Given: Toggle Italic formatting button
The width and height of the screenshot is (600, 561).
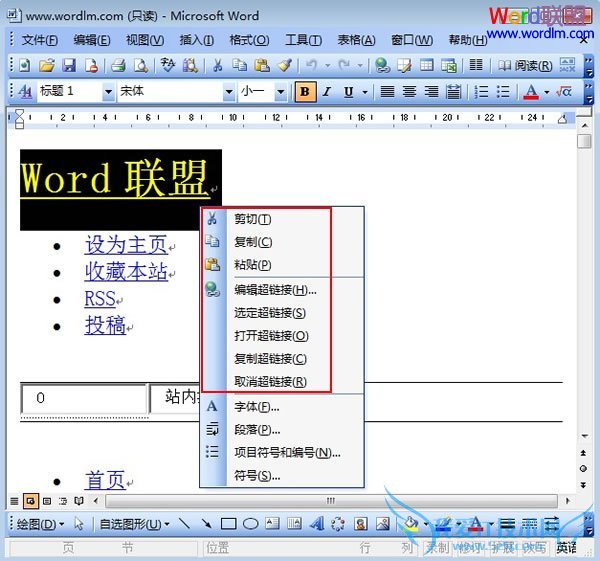Looking at the screenshot, I should click(327, 92).
